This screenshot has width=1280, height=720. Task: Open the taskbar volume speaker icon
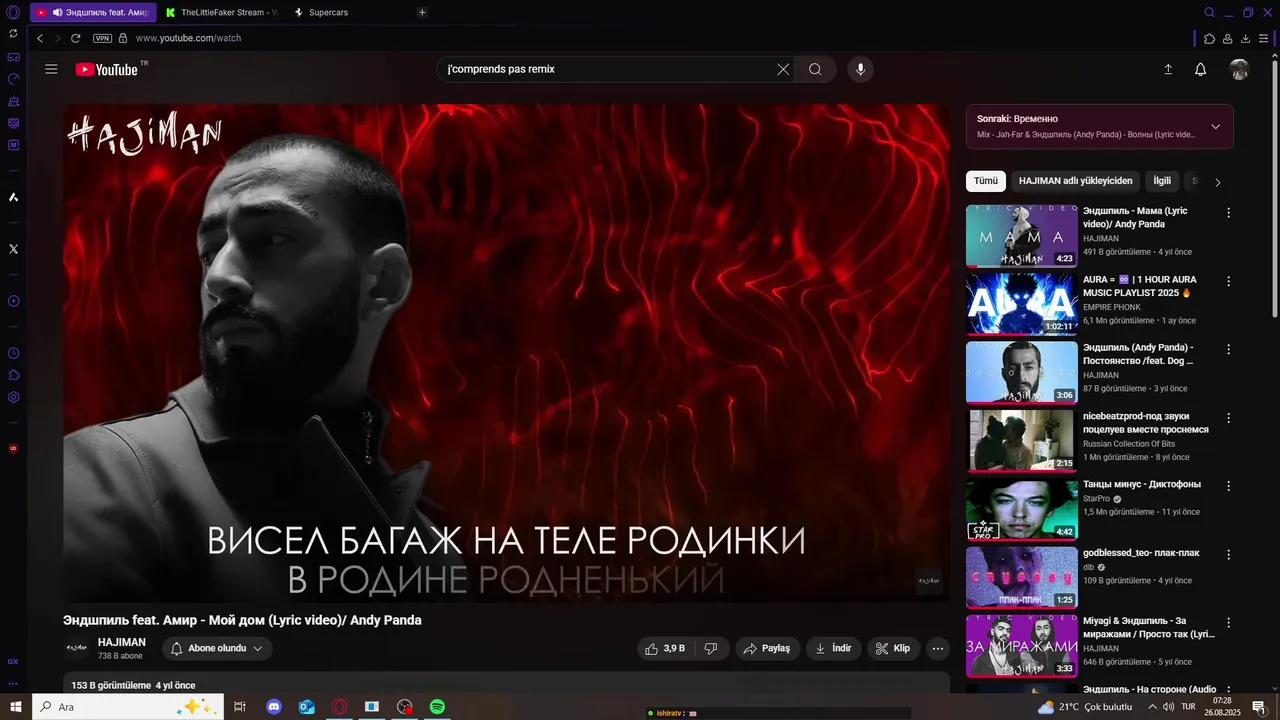pos(1168,707)
